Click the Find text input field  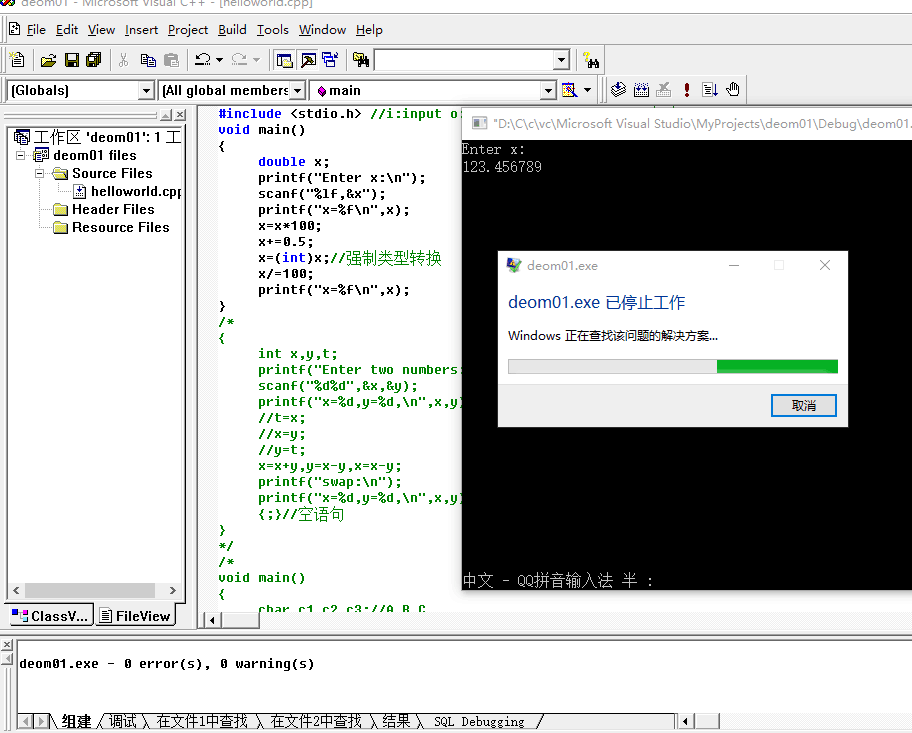click(464, 60)
